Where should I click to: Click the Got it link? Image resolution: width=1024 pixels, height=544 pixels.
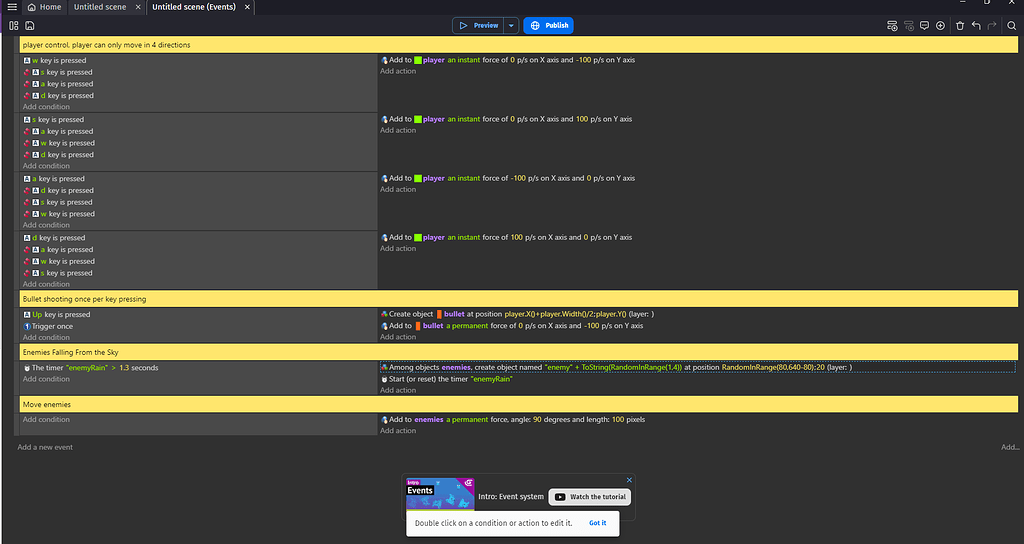click(597, 523)
